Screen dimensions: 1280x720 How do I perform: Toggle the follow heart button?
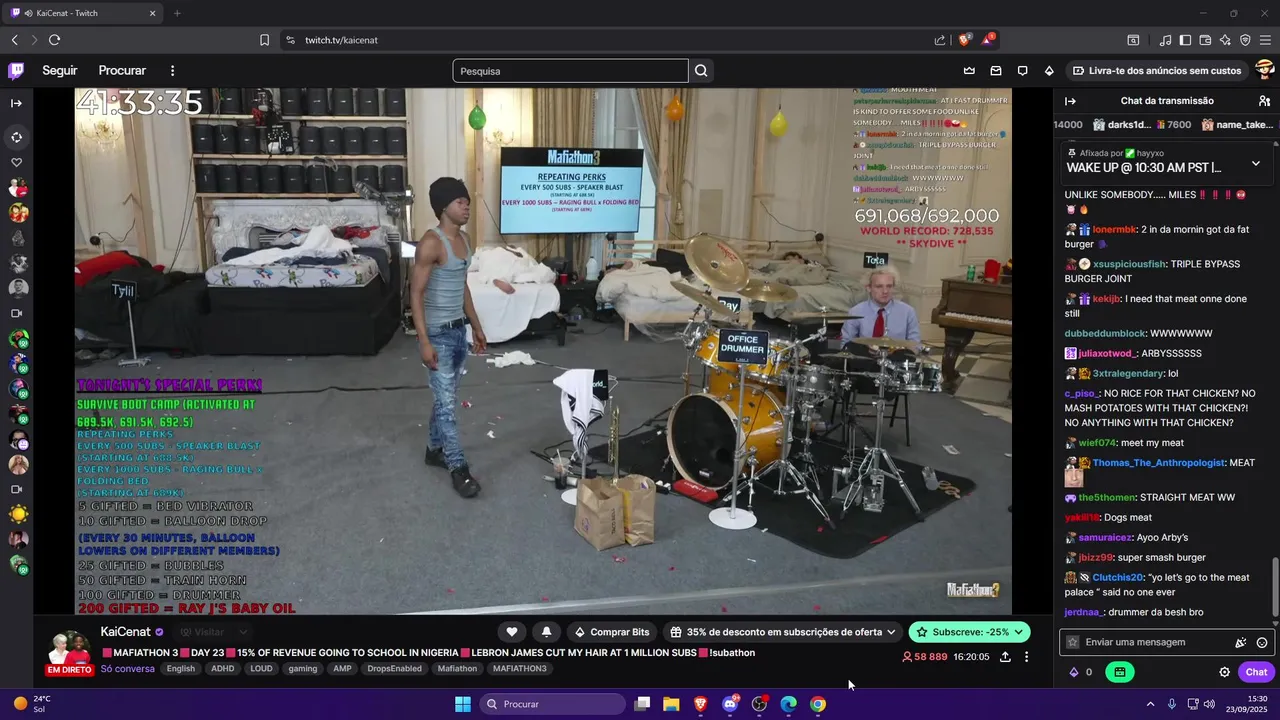512,632
